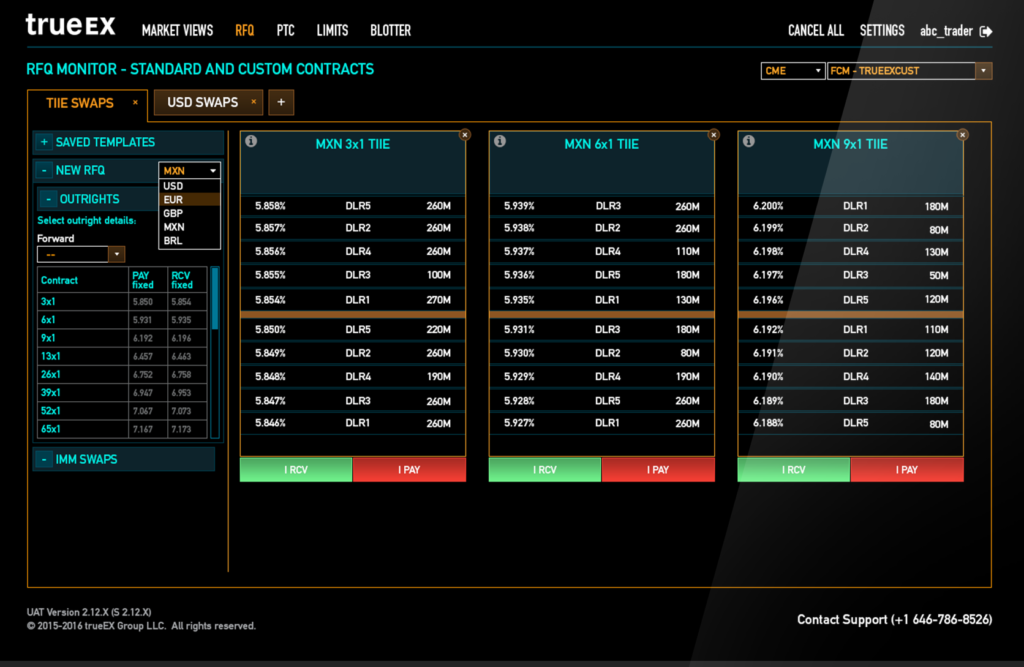Close the MXN 3x1 TIIE panel

point(465,134)
